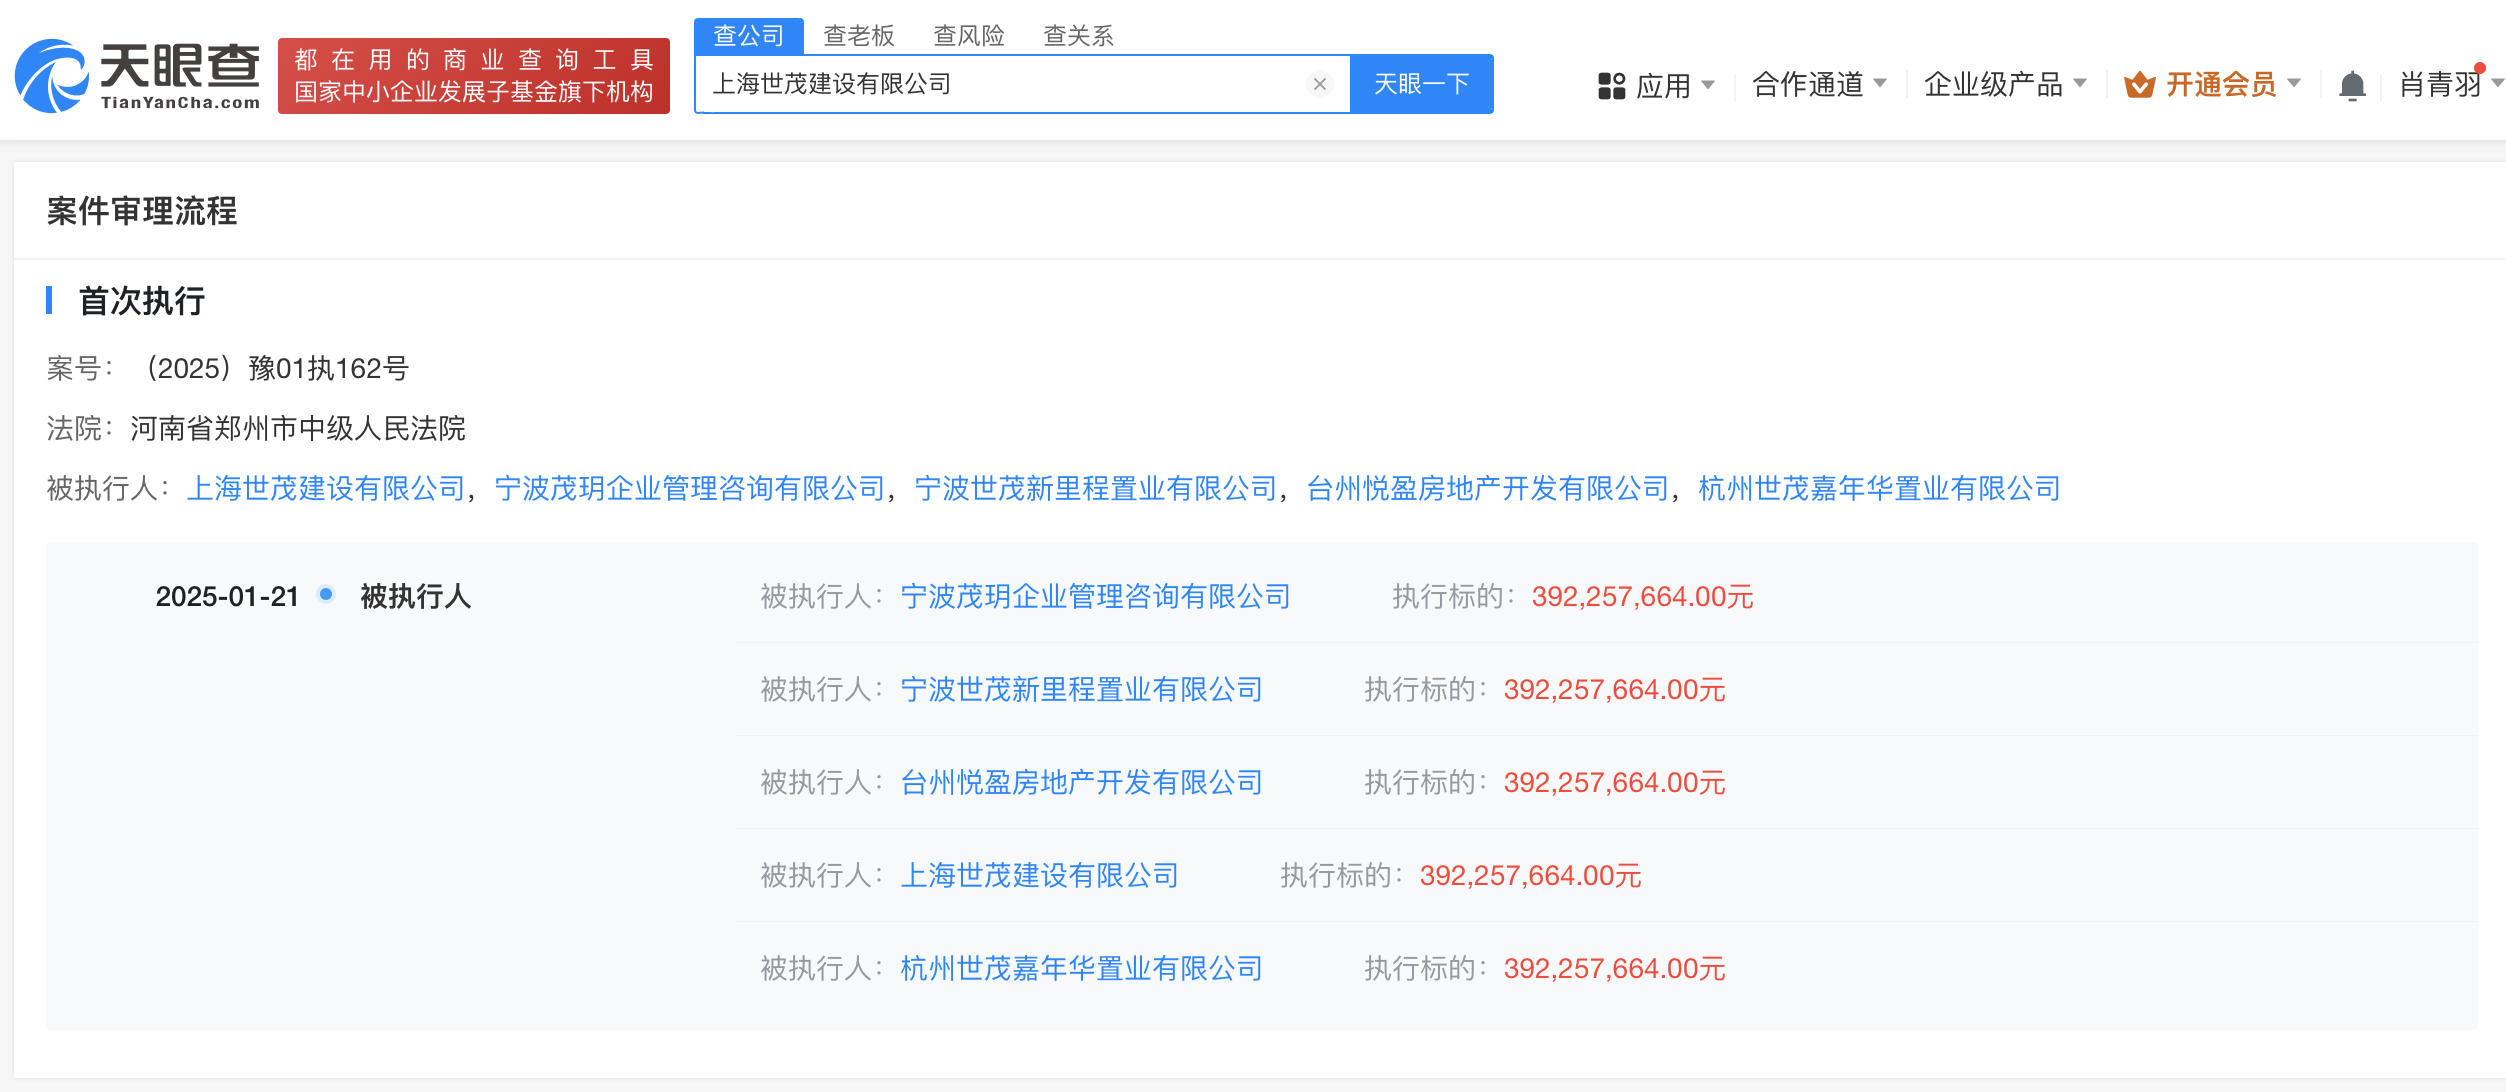Click the 2025-01-21 timeline dot
2506x1092 pixels.
pyautogui.click(x=325, y=594)
